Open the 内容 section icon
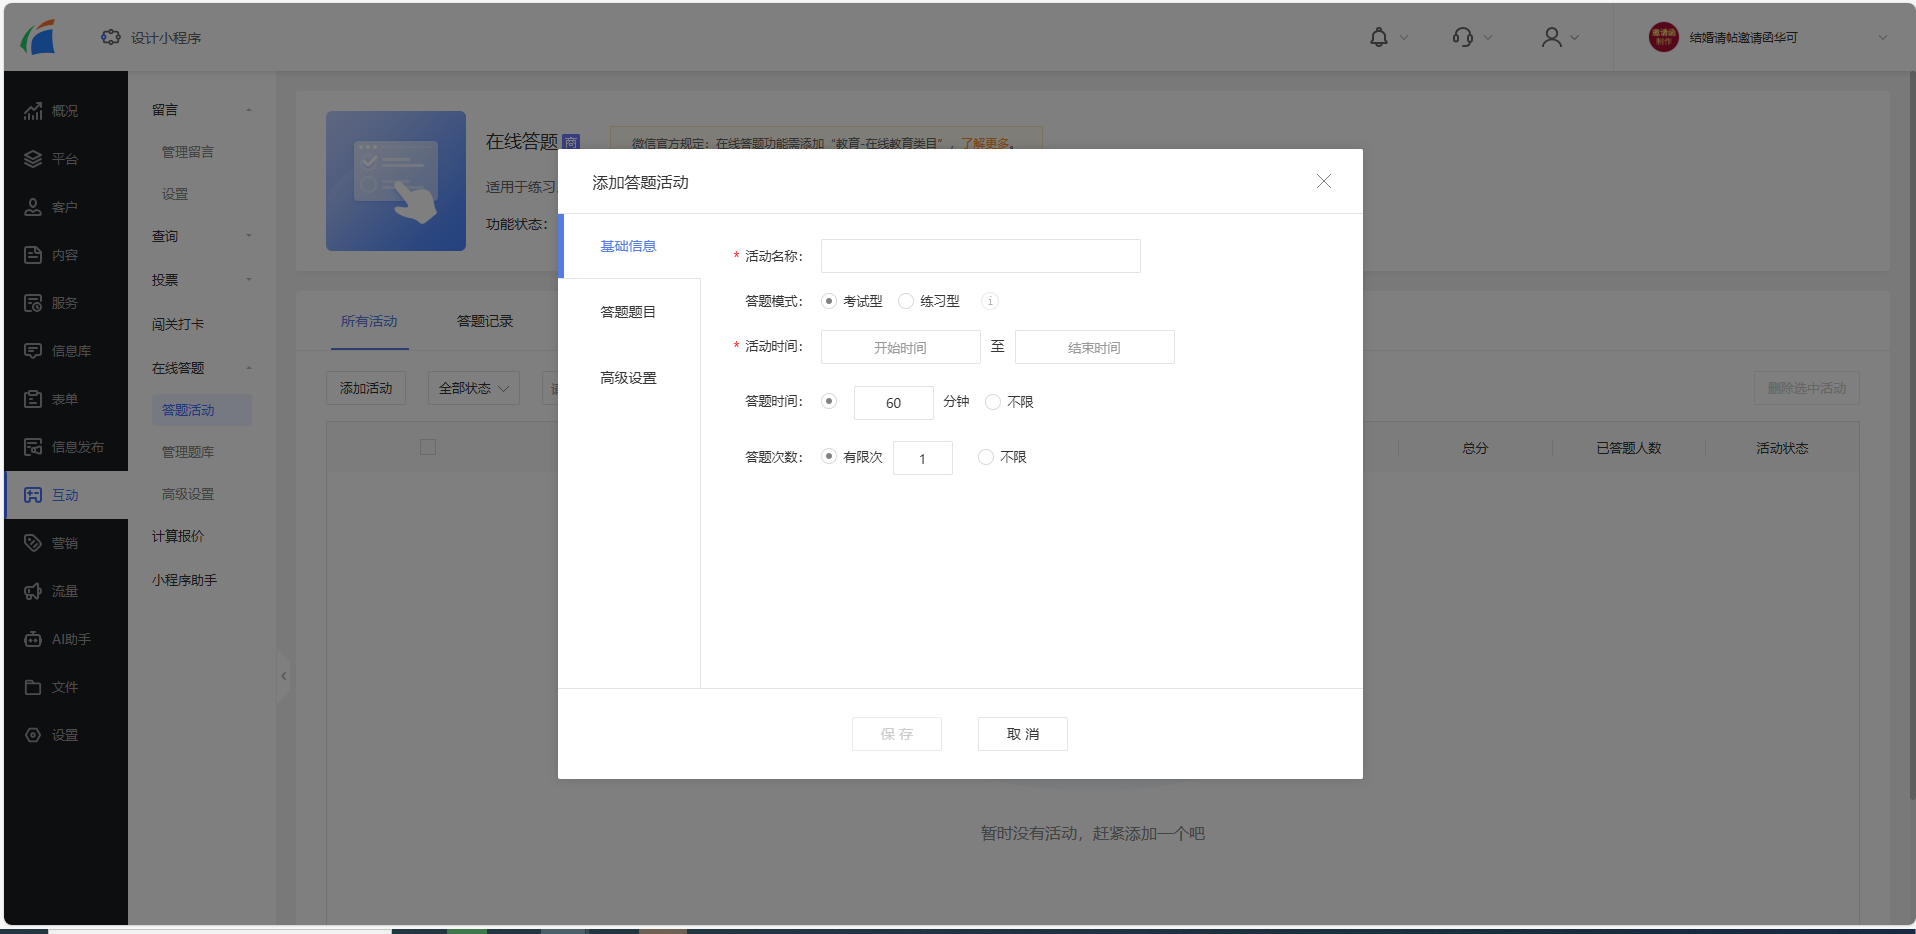The image size is (1916, 934). [33, 254]
